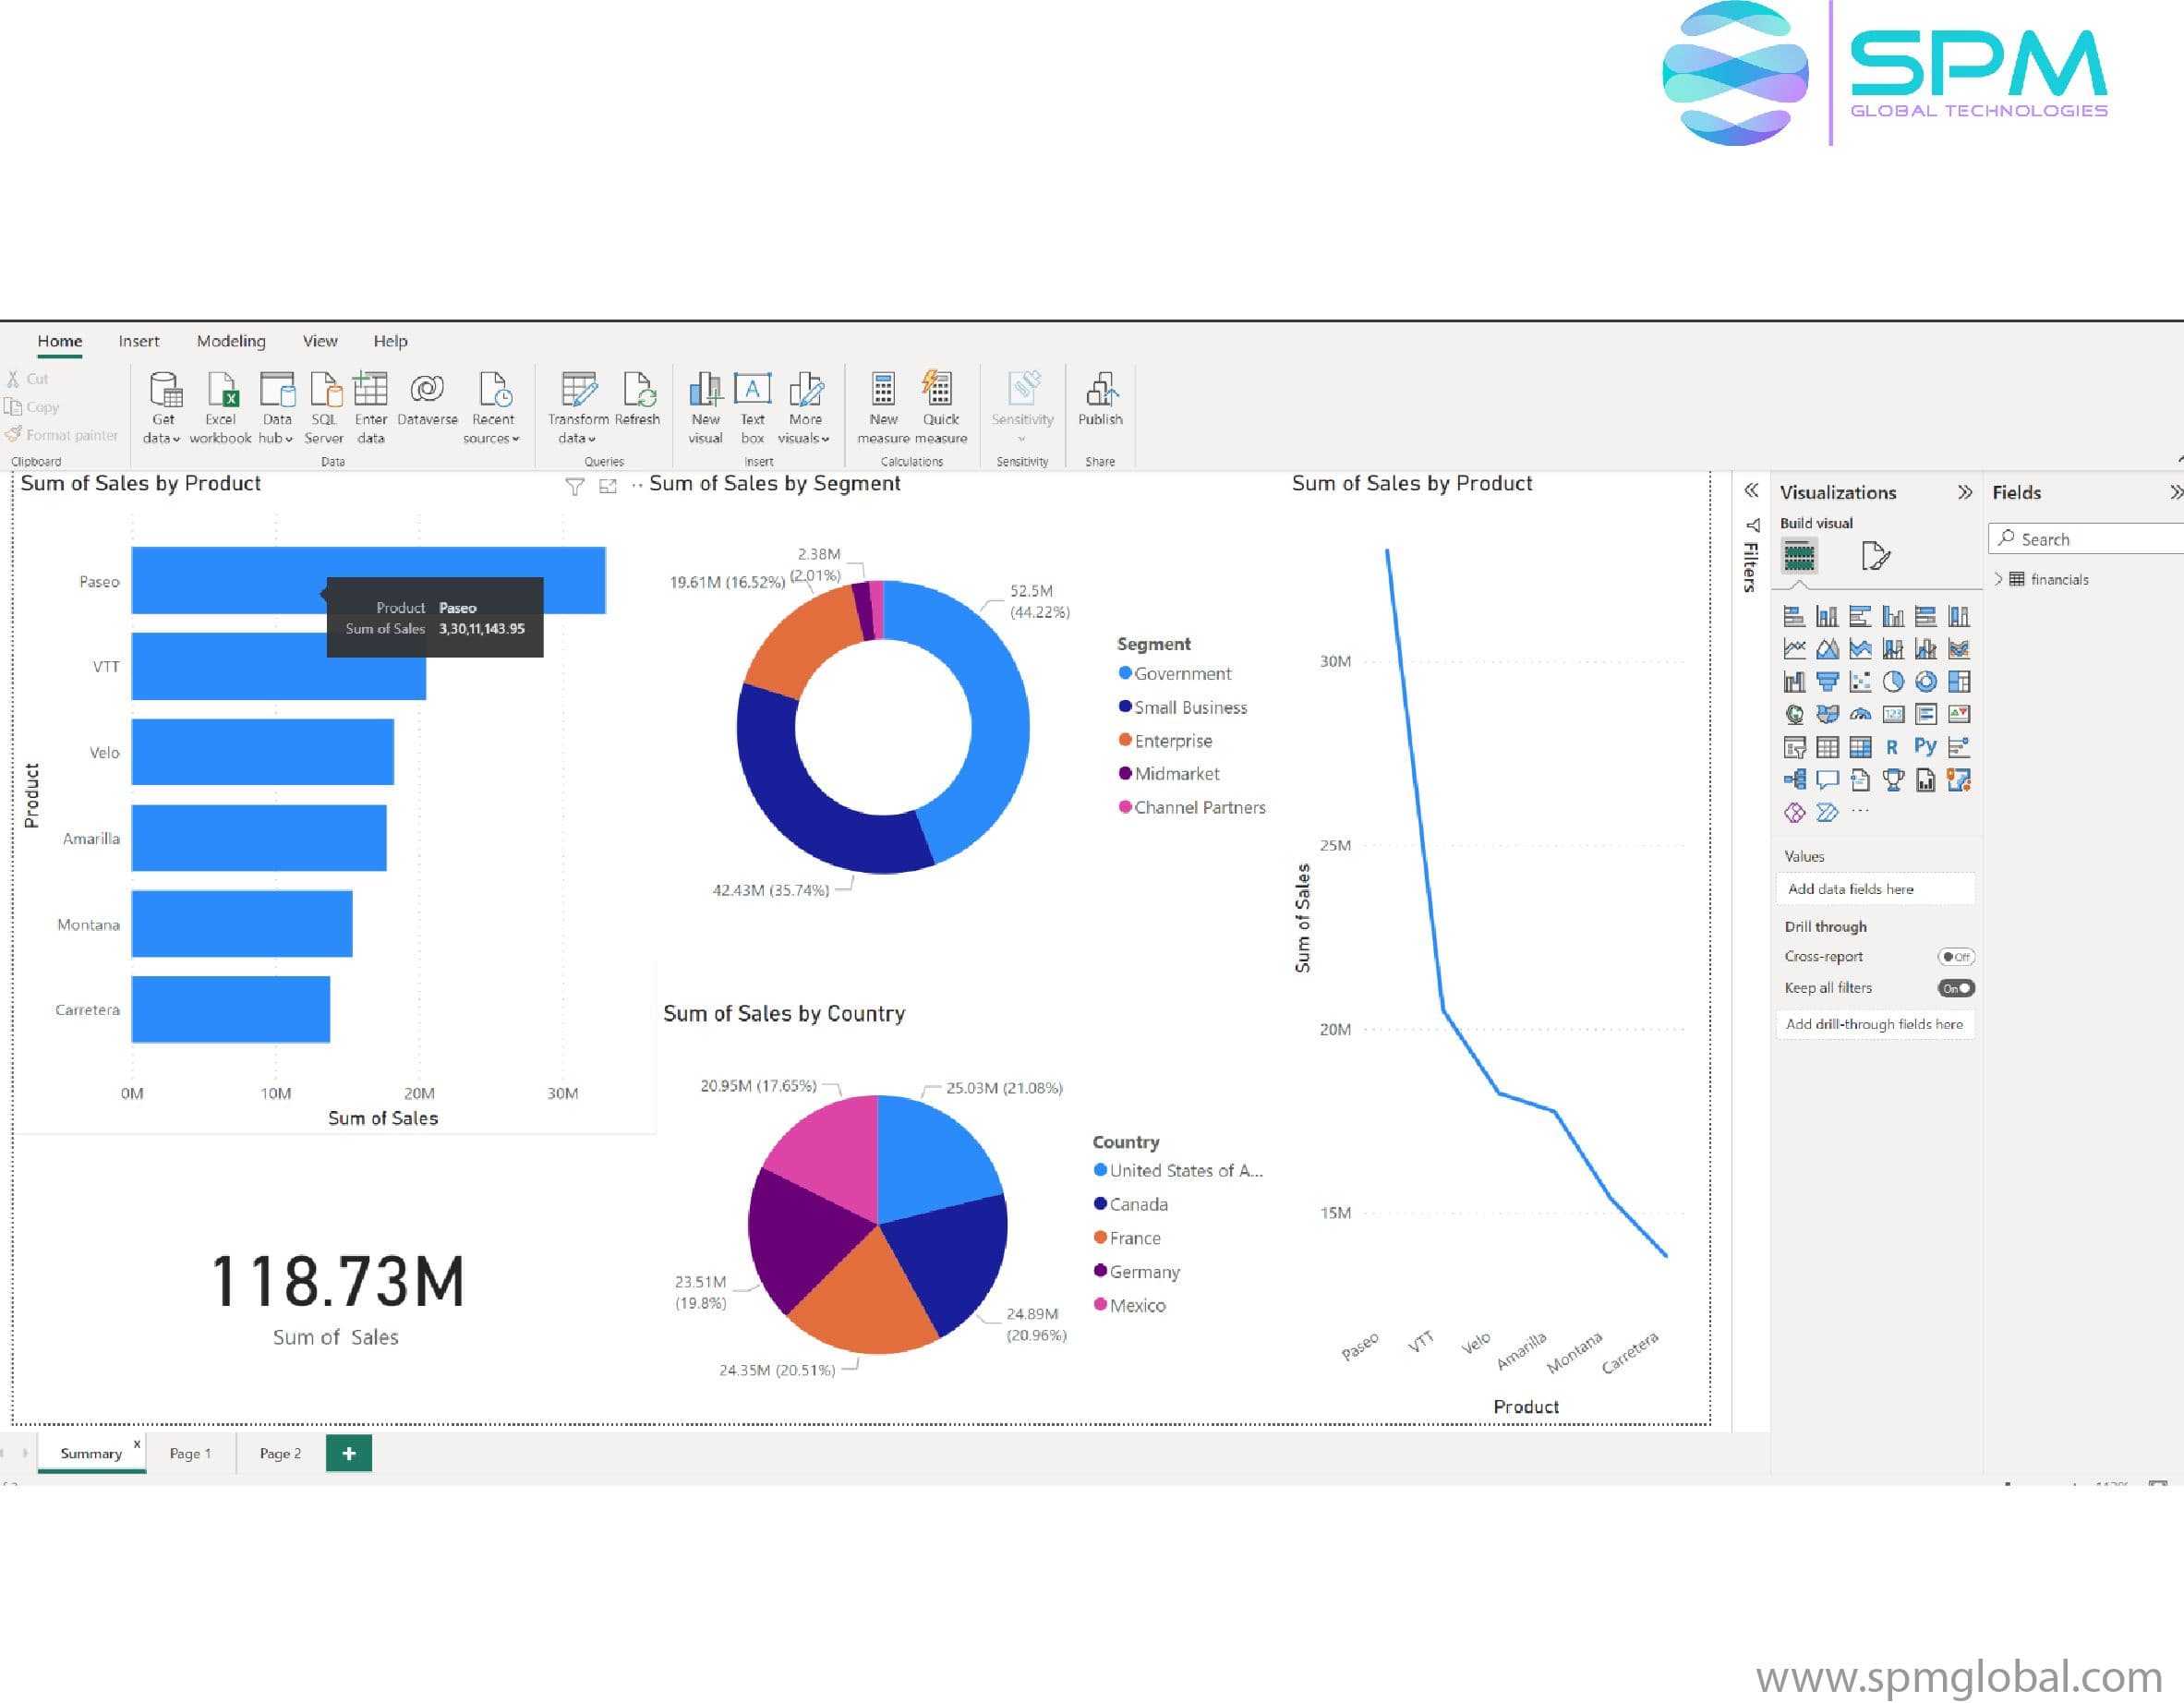Select the clustered column chart visual
This screenshot has width=2184, height=1703.
point(1893,616)
